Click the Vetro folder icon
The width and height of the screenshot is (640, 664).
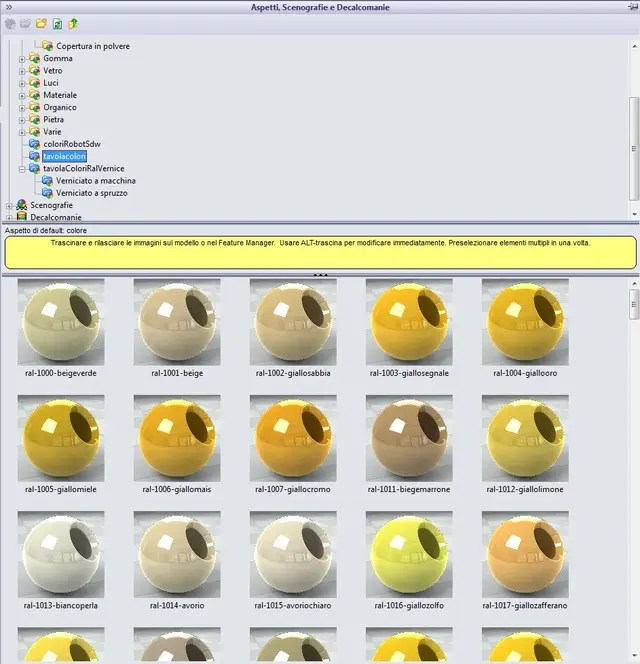coord(34,70)
